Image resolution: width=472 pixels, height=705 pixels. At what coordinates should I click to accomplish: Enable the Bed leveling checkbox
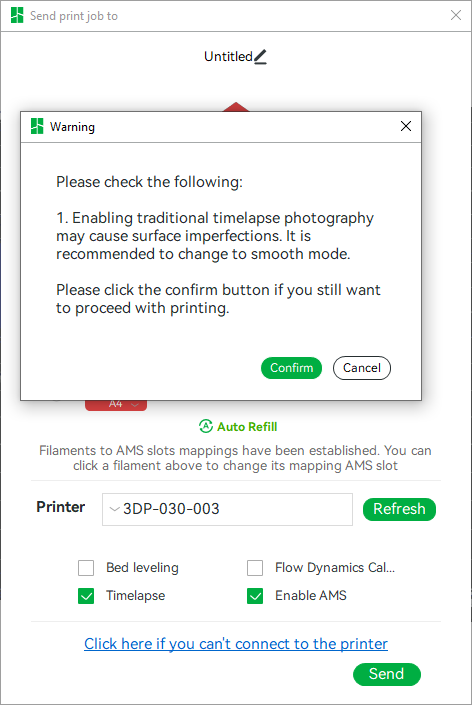click(x=86, y=568)
